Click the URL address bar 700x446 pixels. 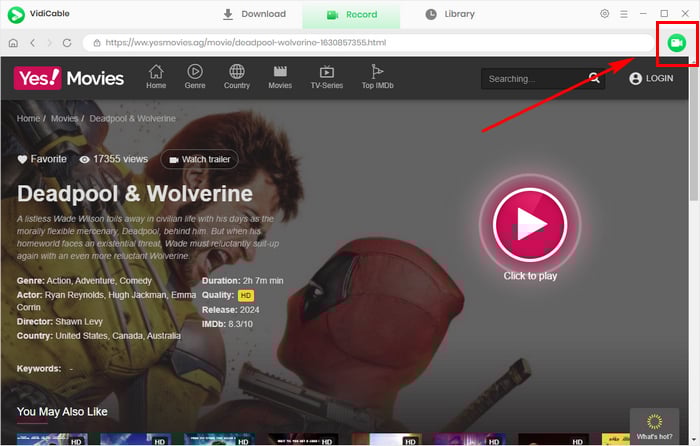368,43
